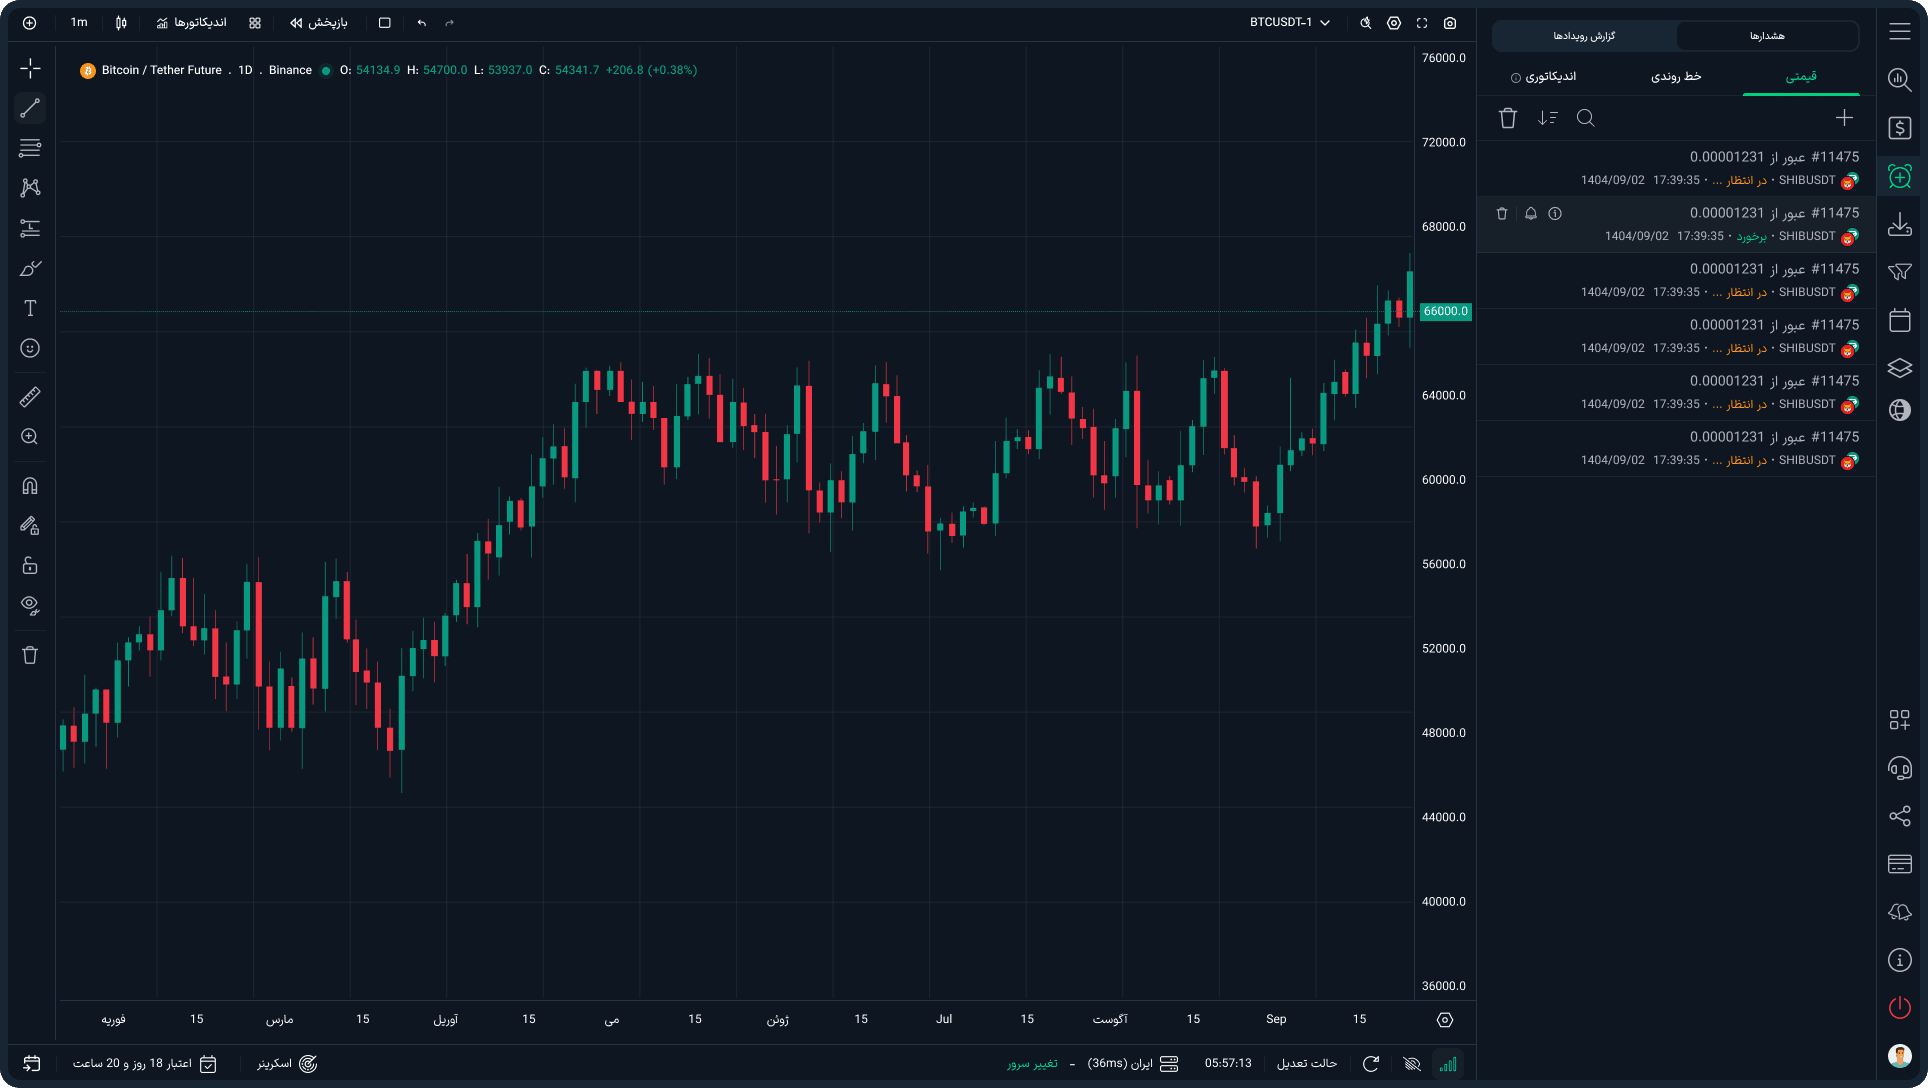Toggle magnet snap mode

click(30, 486)
